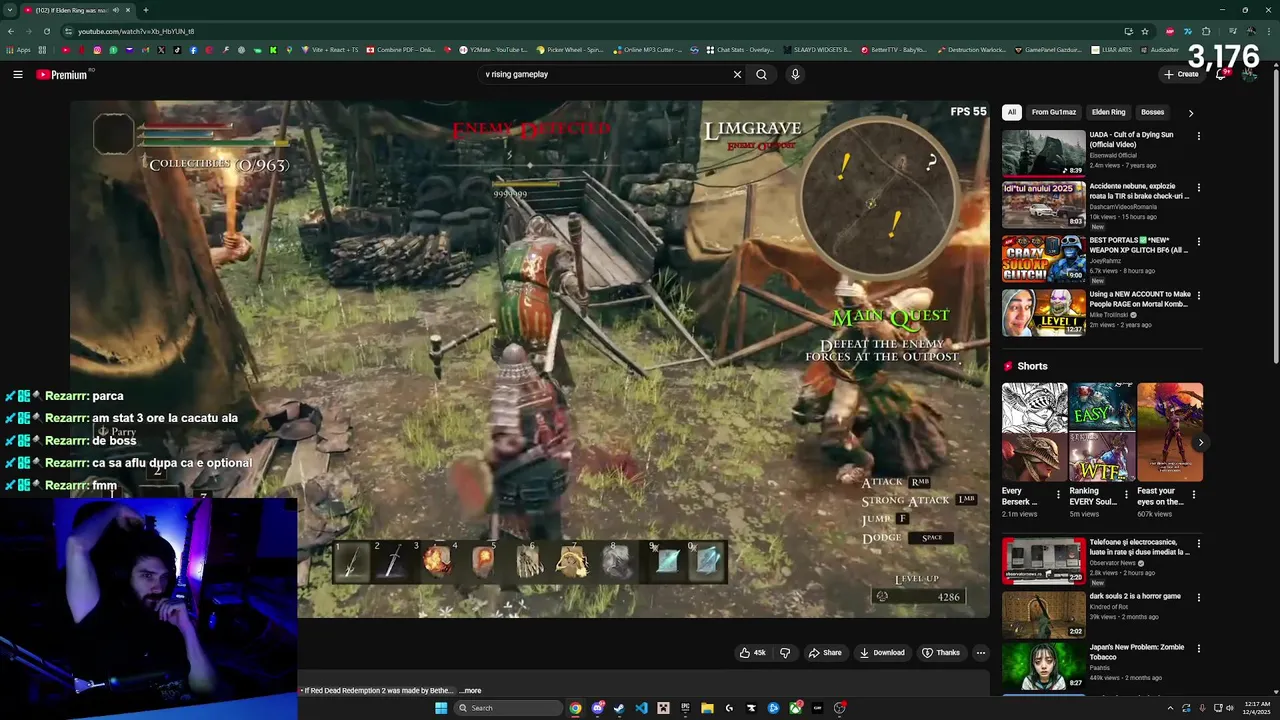Open a new browser tab
The height and width of the screenshot is (720, 1280).
pos(146,10)
